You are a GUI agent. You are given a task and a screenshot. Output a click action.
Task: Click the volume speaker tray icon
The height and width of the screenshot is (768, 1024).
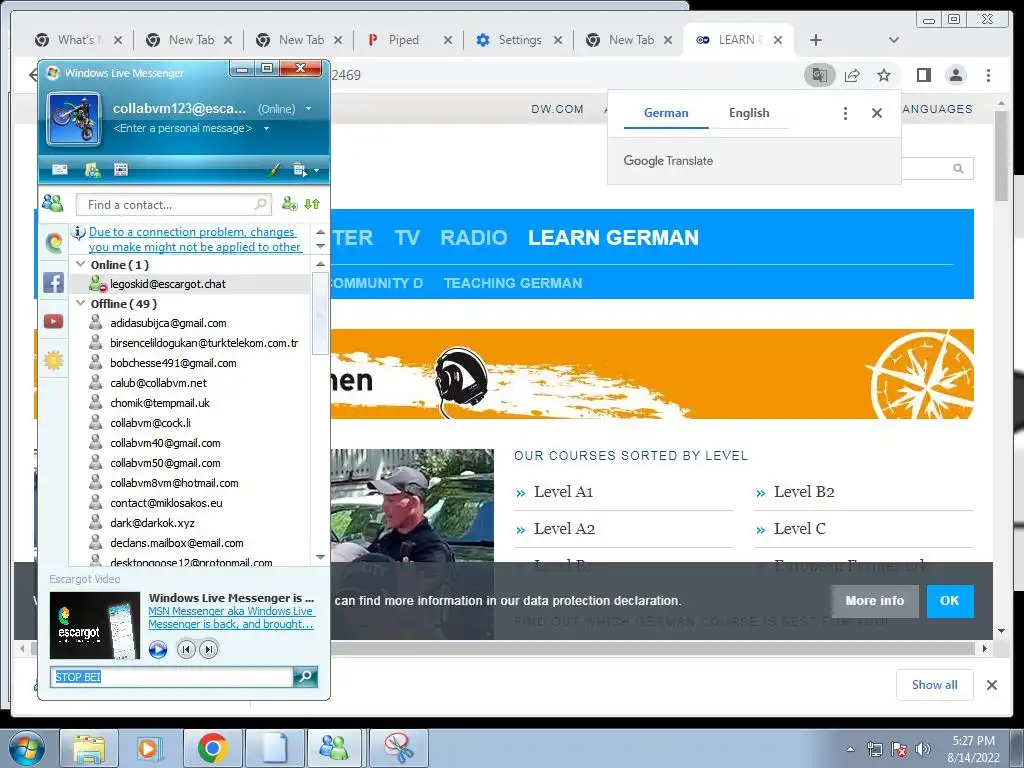click(923, 749)
